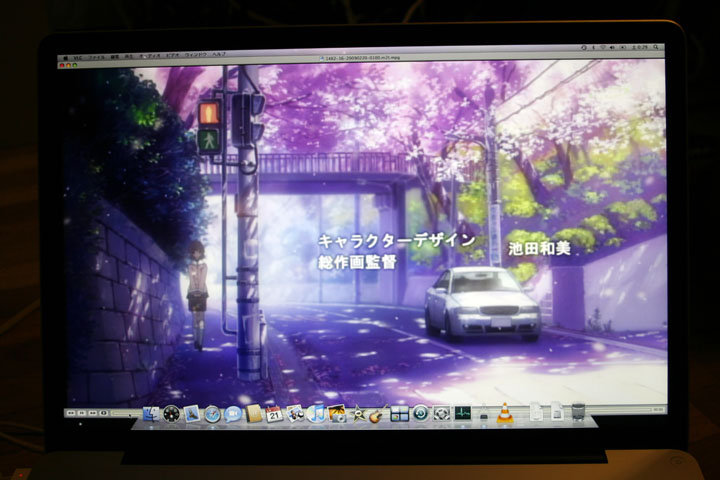Screen dimensions: 720x480
Task: Launch iPhoto from the Dock
Action: click(337, 414)
